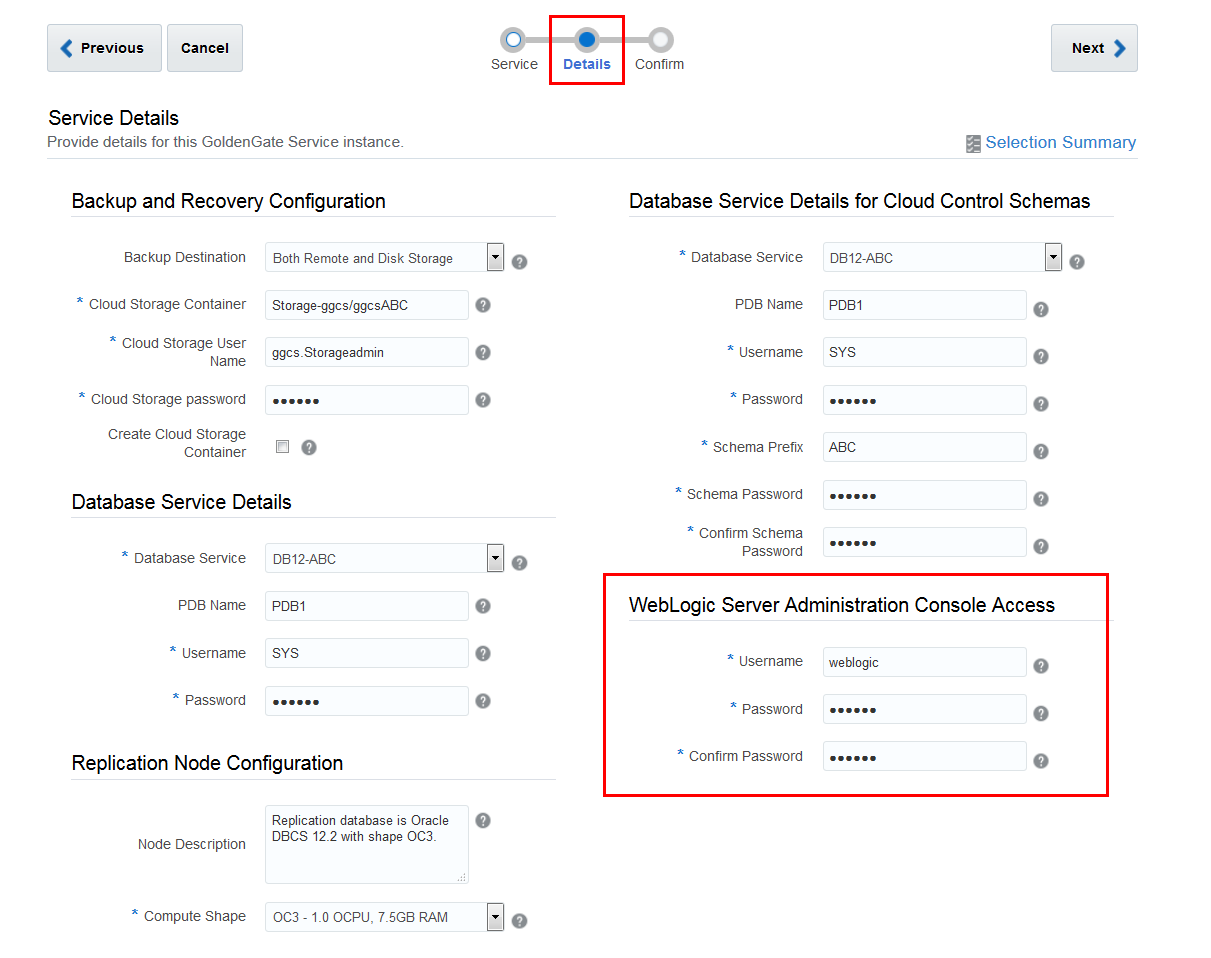Click the Cancel button

(x=204, y=47)
